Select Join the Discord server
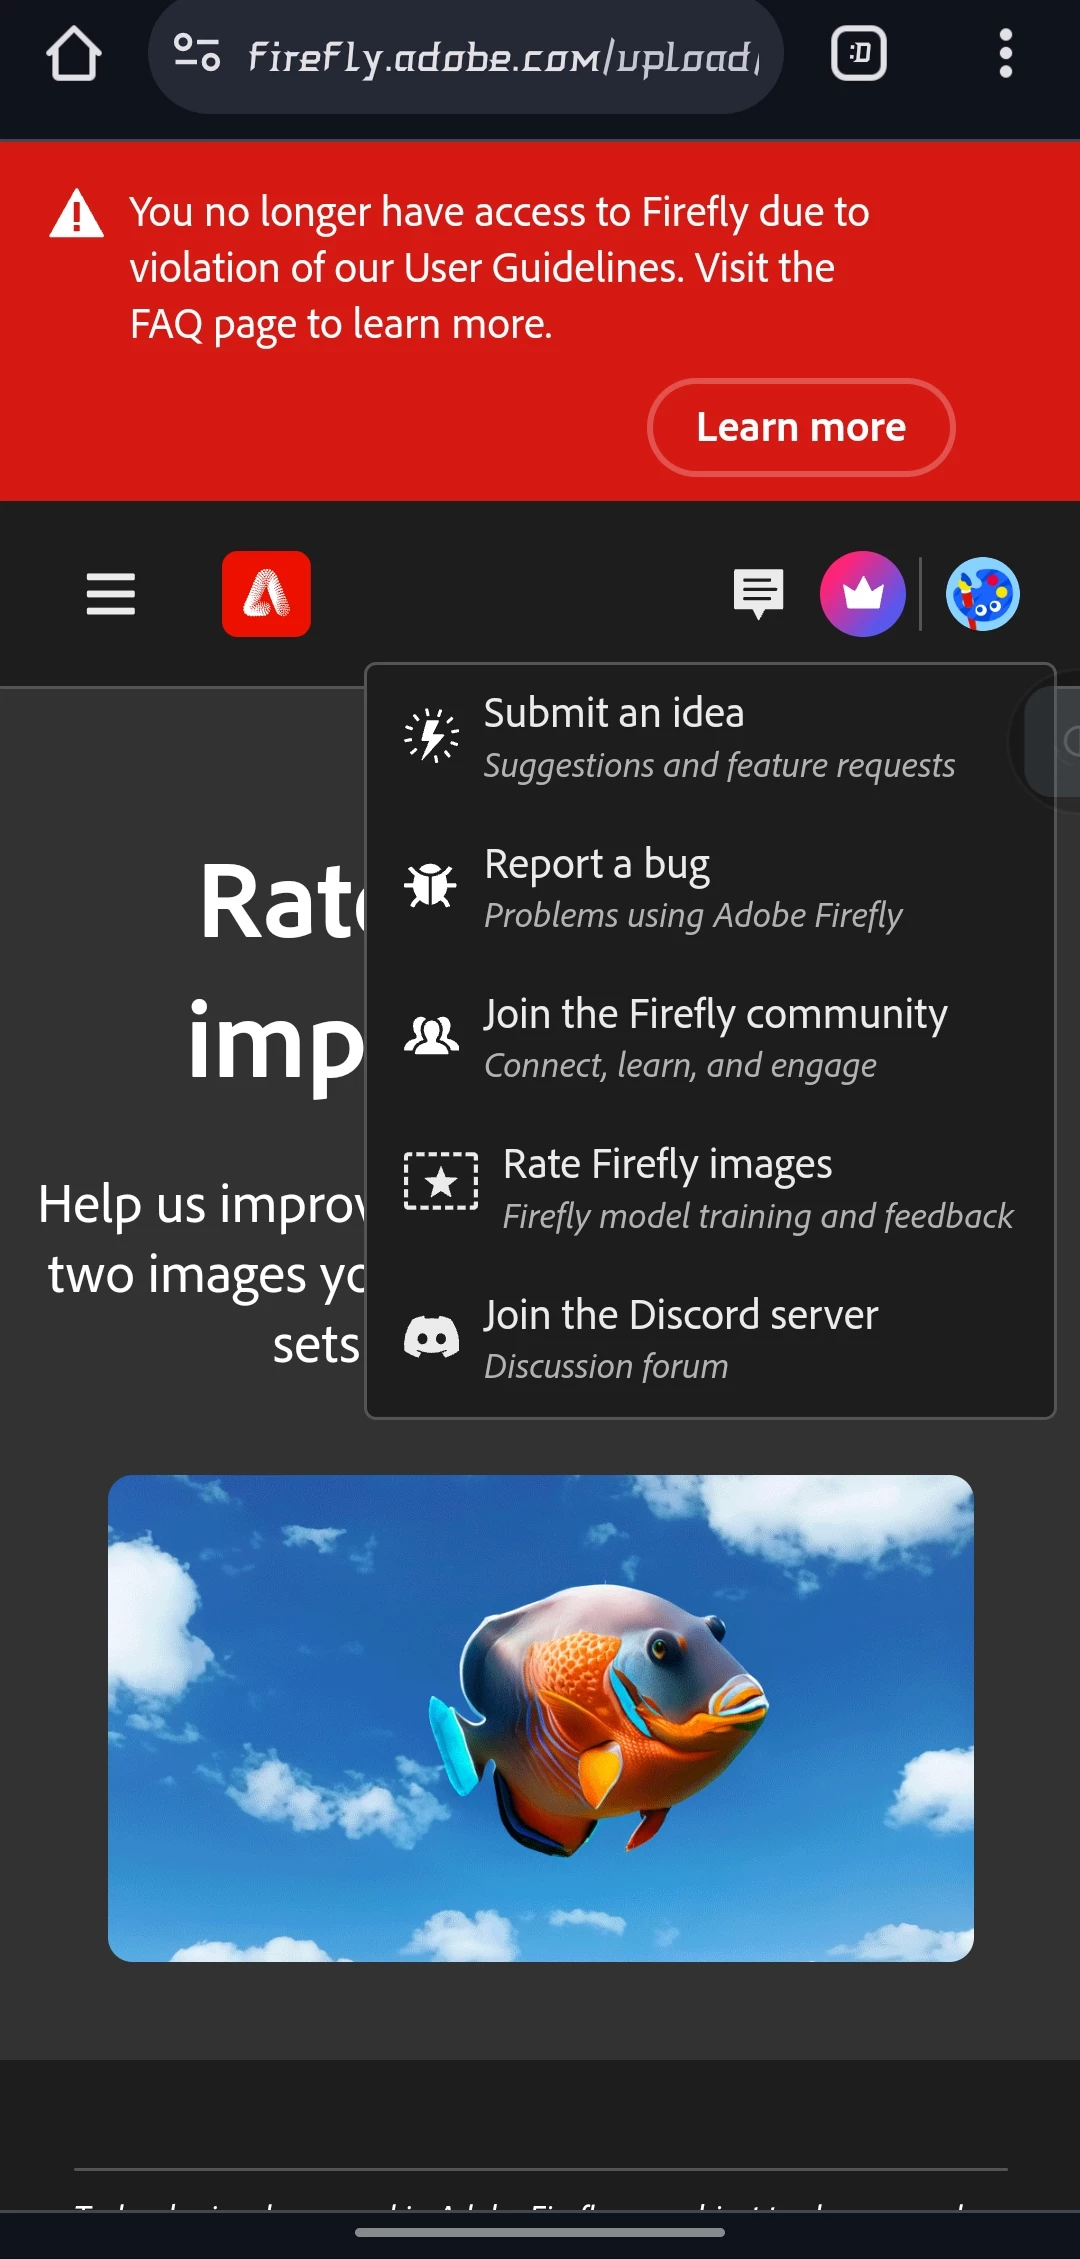This screenshot has width=1080, height=2259. click(710, 1339)
